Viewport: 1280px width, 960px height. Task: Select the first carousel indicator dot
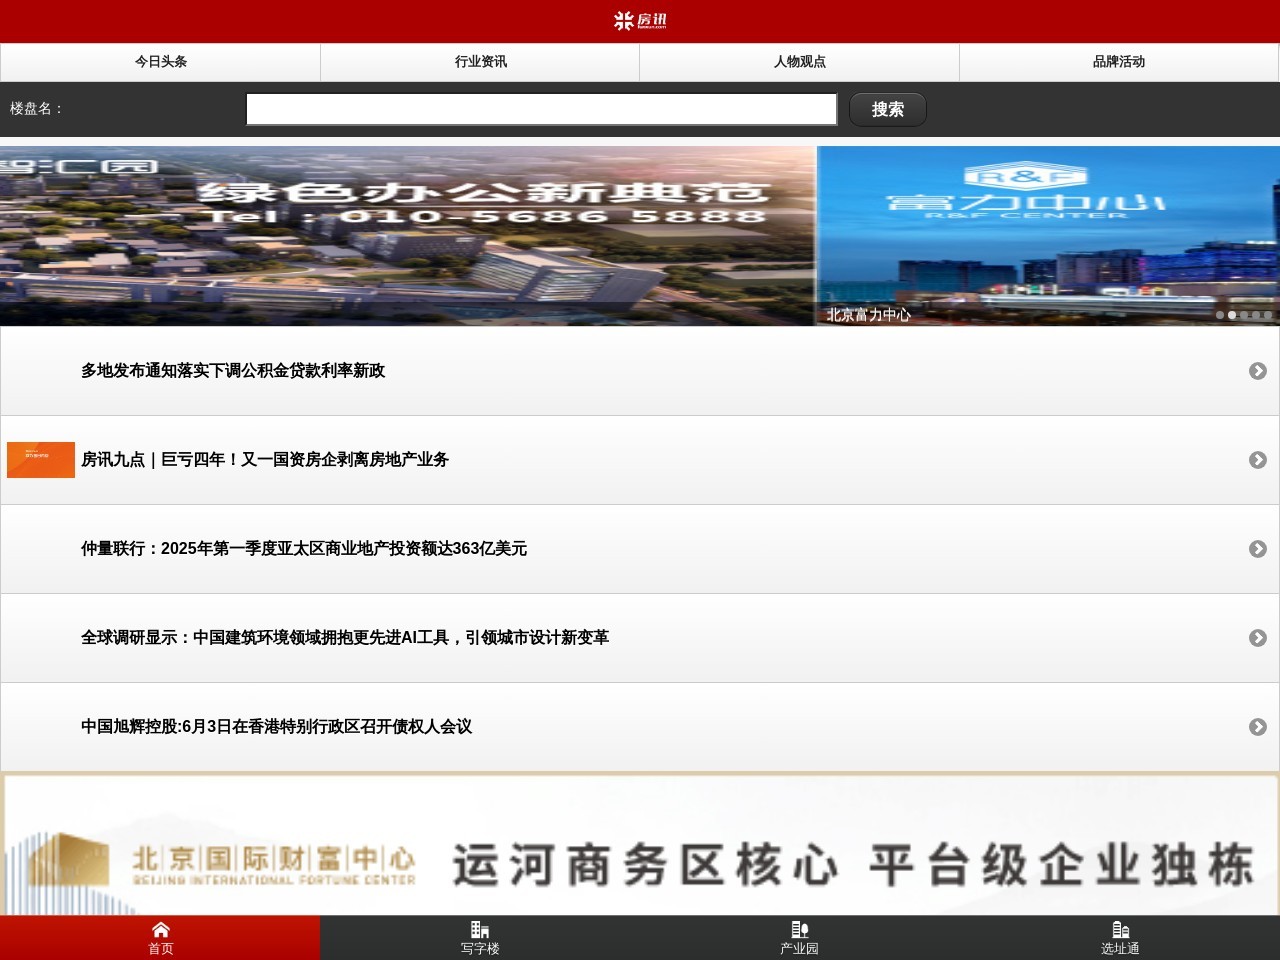pos(1220,315)
